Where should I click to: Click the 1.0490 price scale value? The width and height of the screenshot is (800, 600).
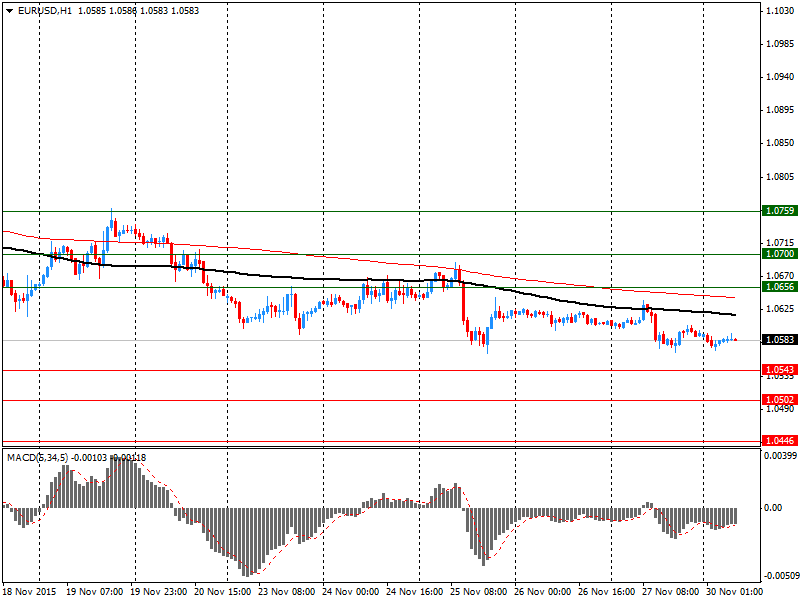point(781,409)
